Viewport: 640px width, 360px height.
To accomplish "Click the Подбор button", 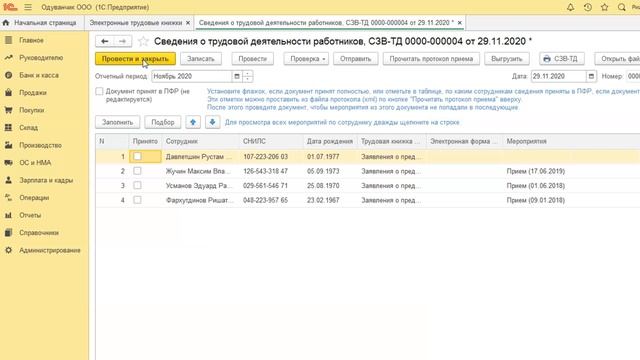I will [162, 122].
